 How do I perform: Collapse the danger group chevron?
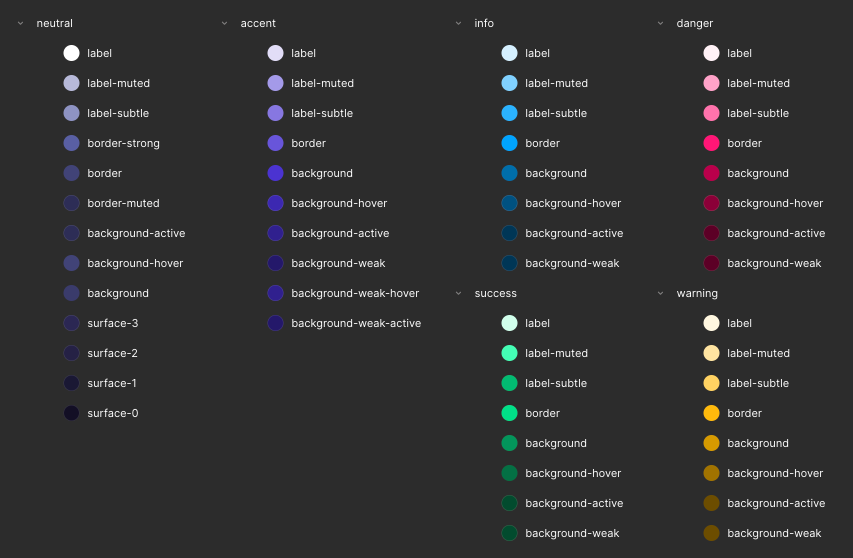(x=660, y=23)
